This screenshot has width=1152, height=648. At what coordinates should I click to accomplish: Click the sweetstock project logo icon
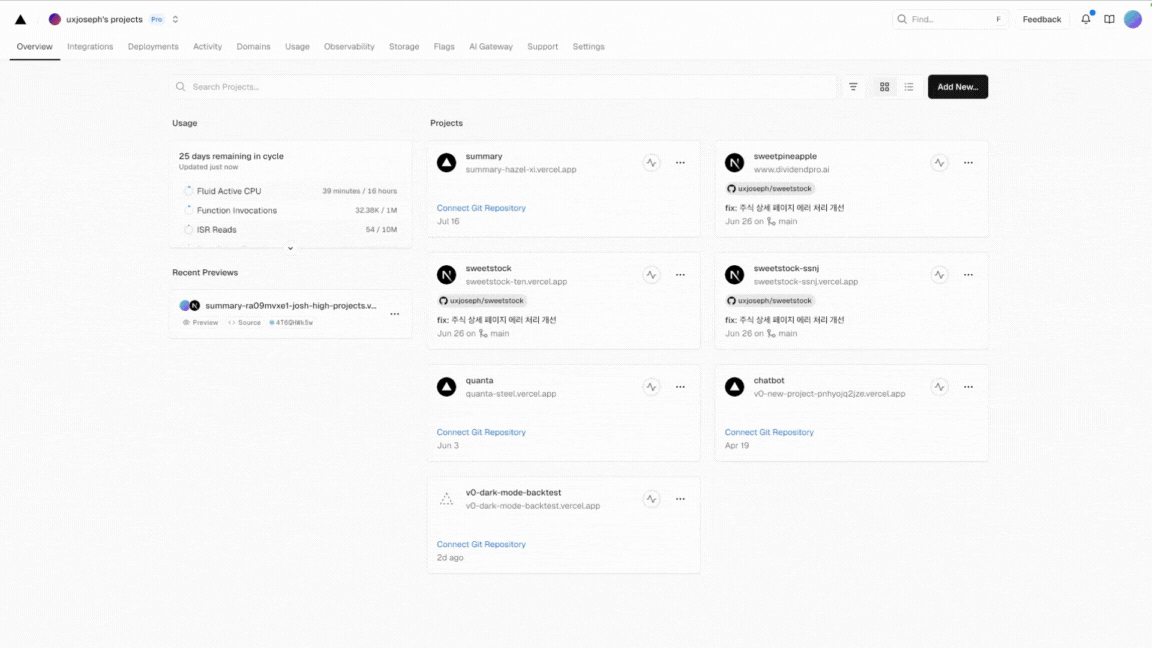click(446, 275)
